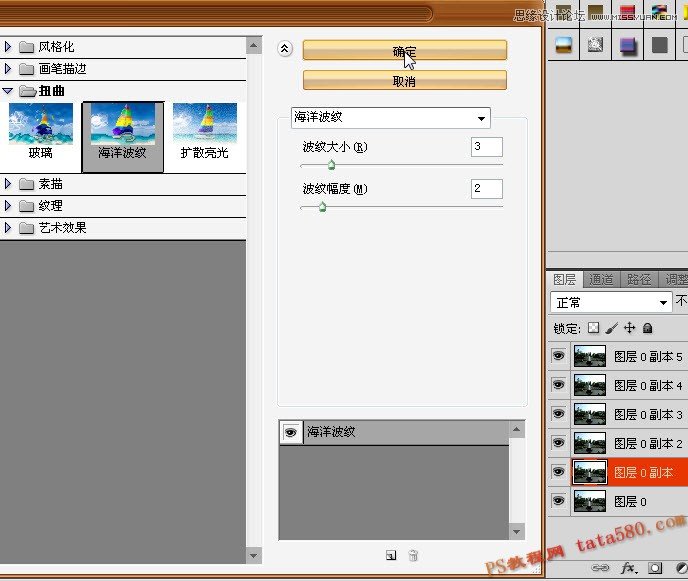Click the 波纹幅度 slider handle
The width and height of the screenshot is (688, 581).
click(322, 207)
